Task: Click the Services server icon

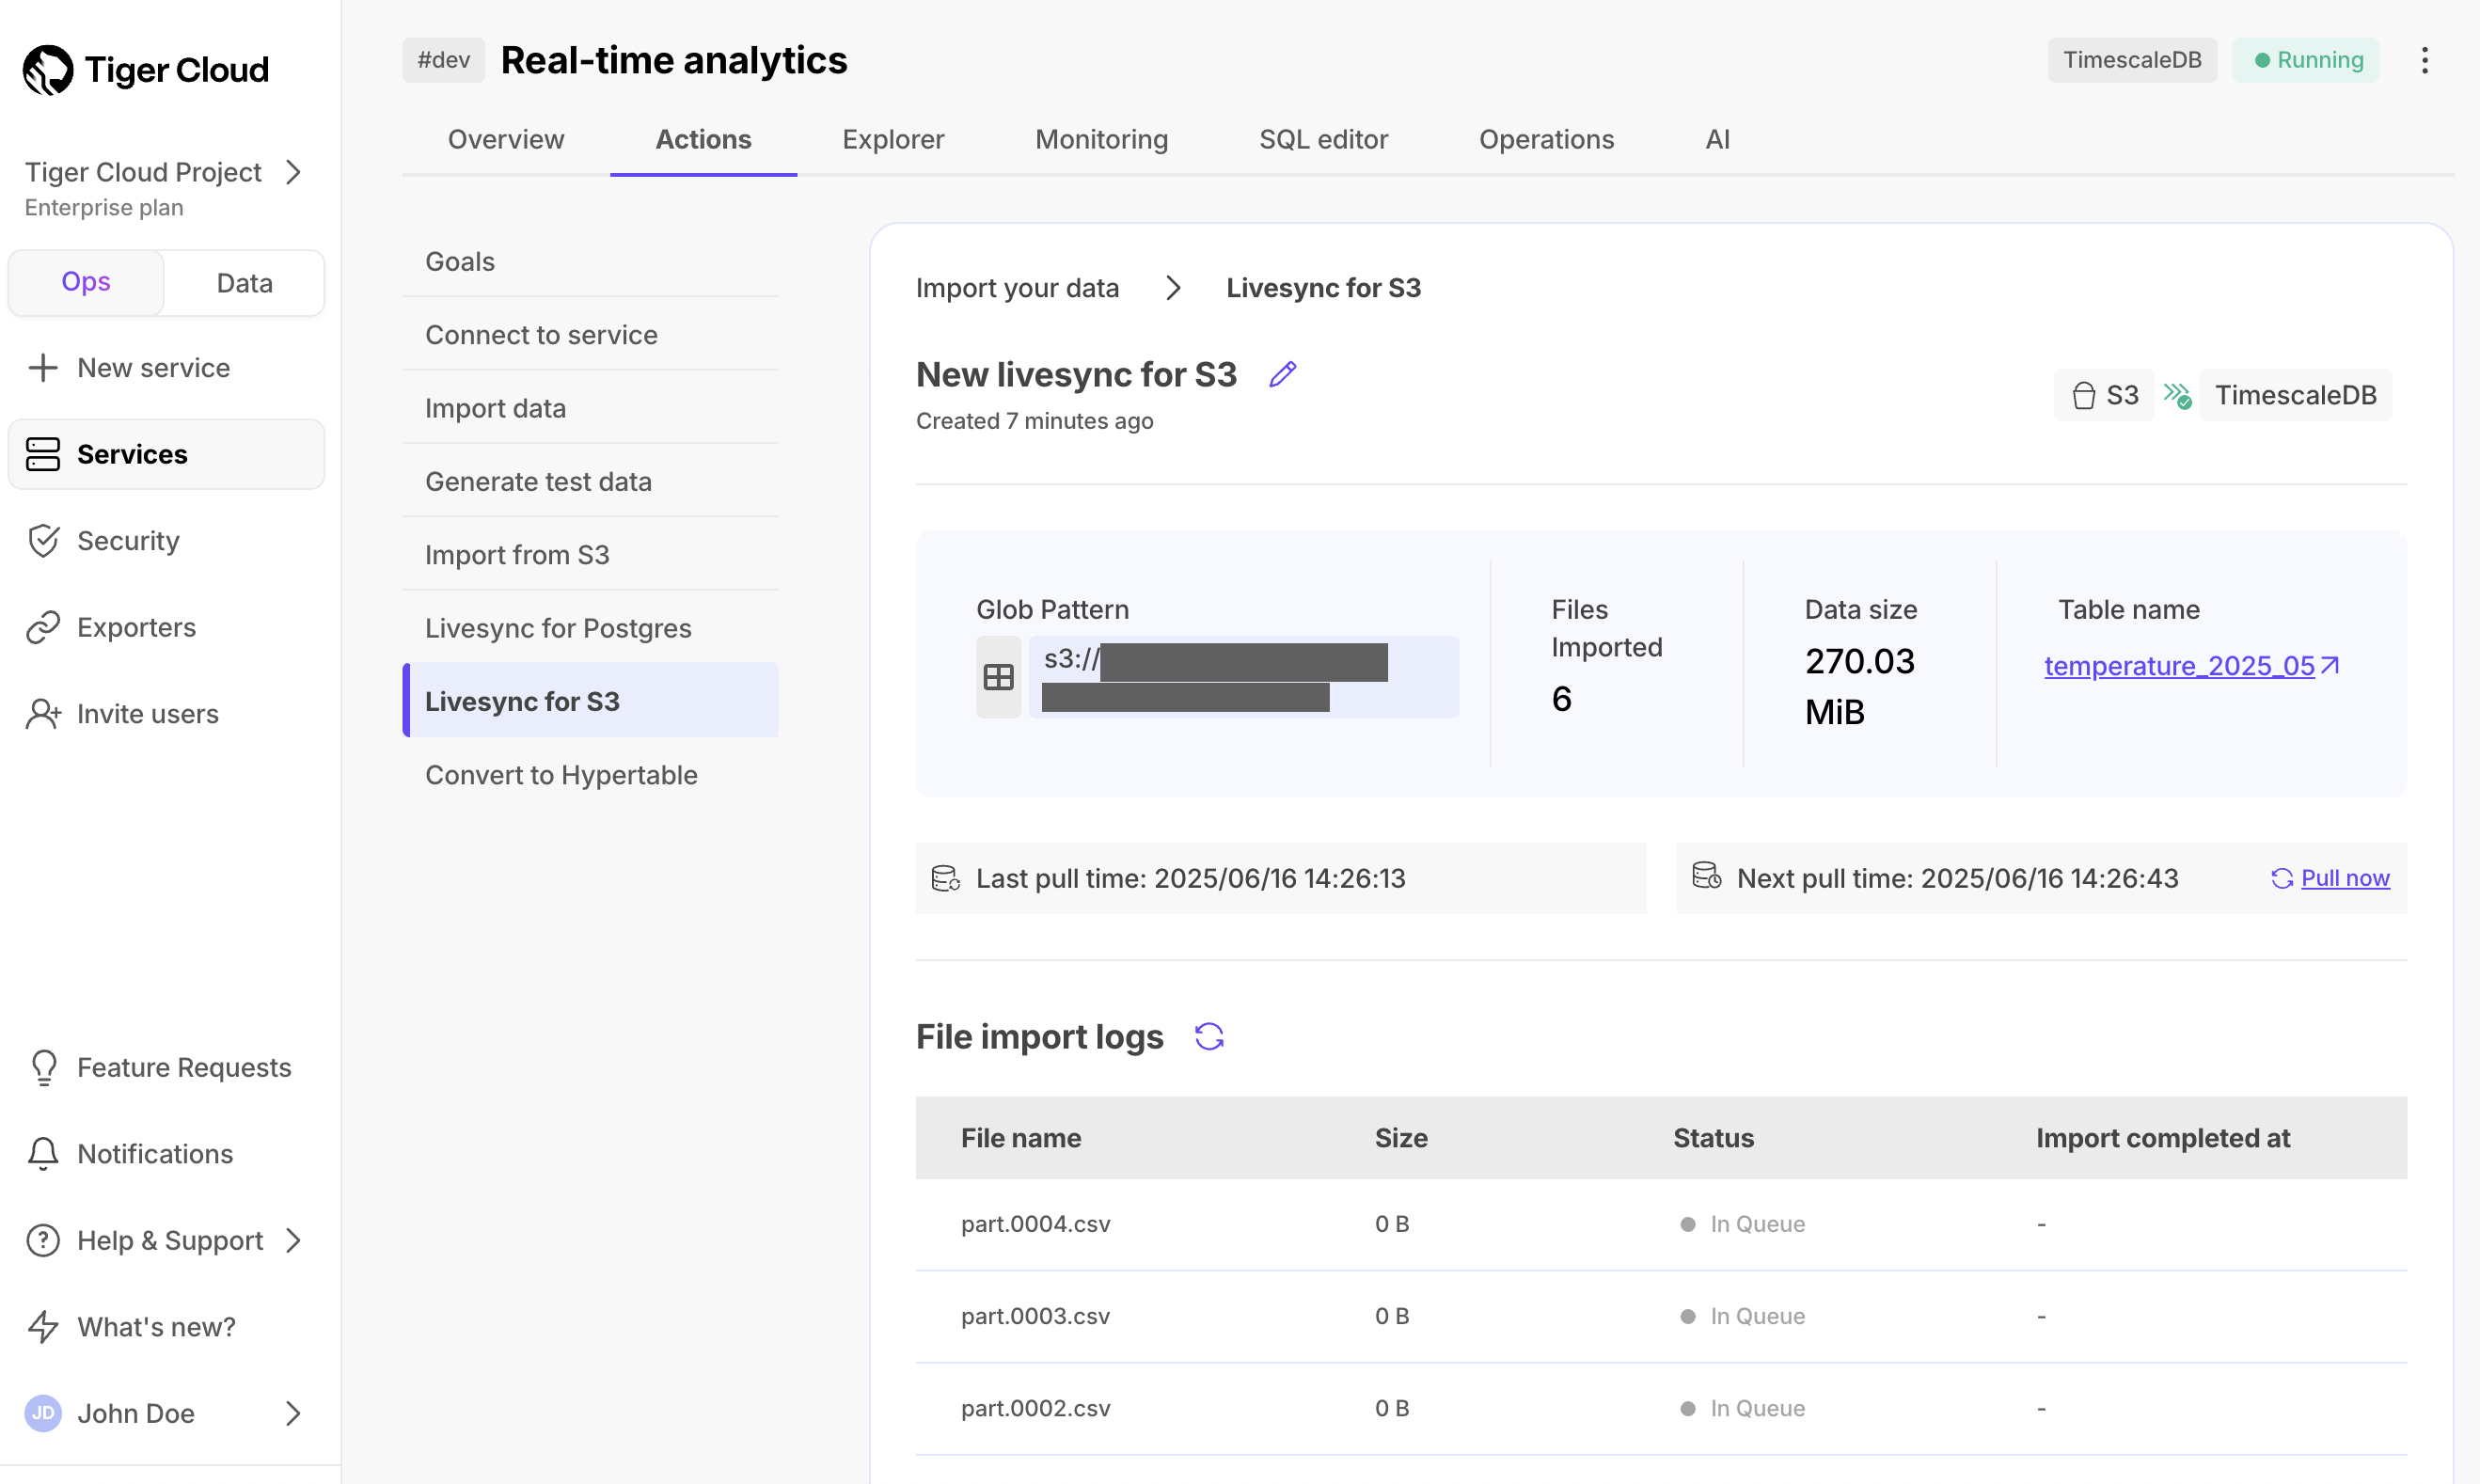Action: coord(43,454)
